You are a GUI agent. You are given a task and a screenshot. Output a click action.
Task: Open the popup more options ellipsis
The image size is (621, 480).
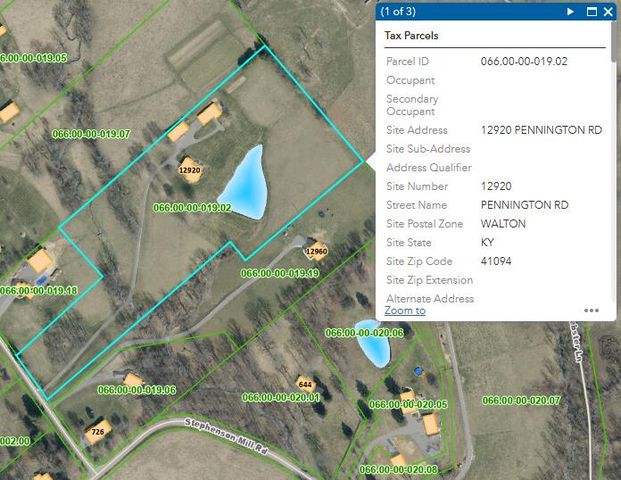591,310
